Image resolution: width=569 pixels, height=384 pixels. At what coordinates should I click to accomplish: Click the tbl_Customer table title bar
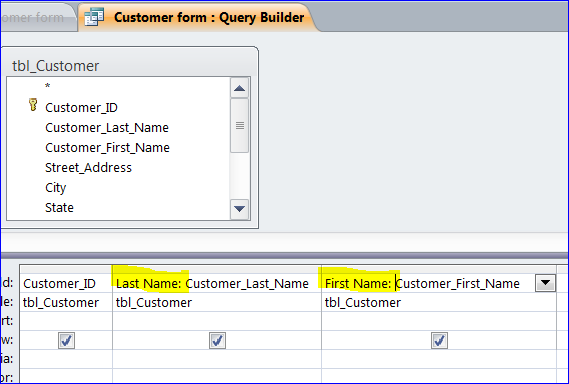pos(129,66)
